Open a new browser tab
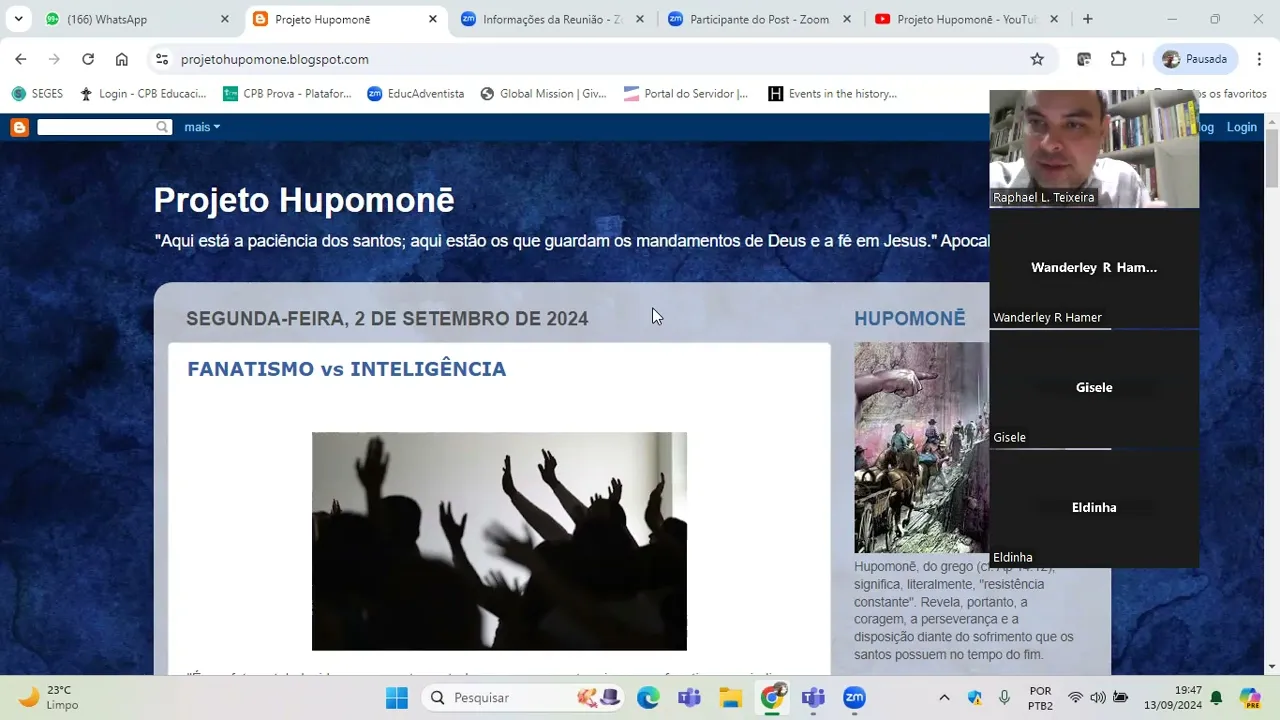1280x720 pixels. click(x=1087, y=19)
